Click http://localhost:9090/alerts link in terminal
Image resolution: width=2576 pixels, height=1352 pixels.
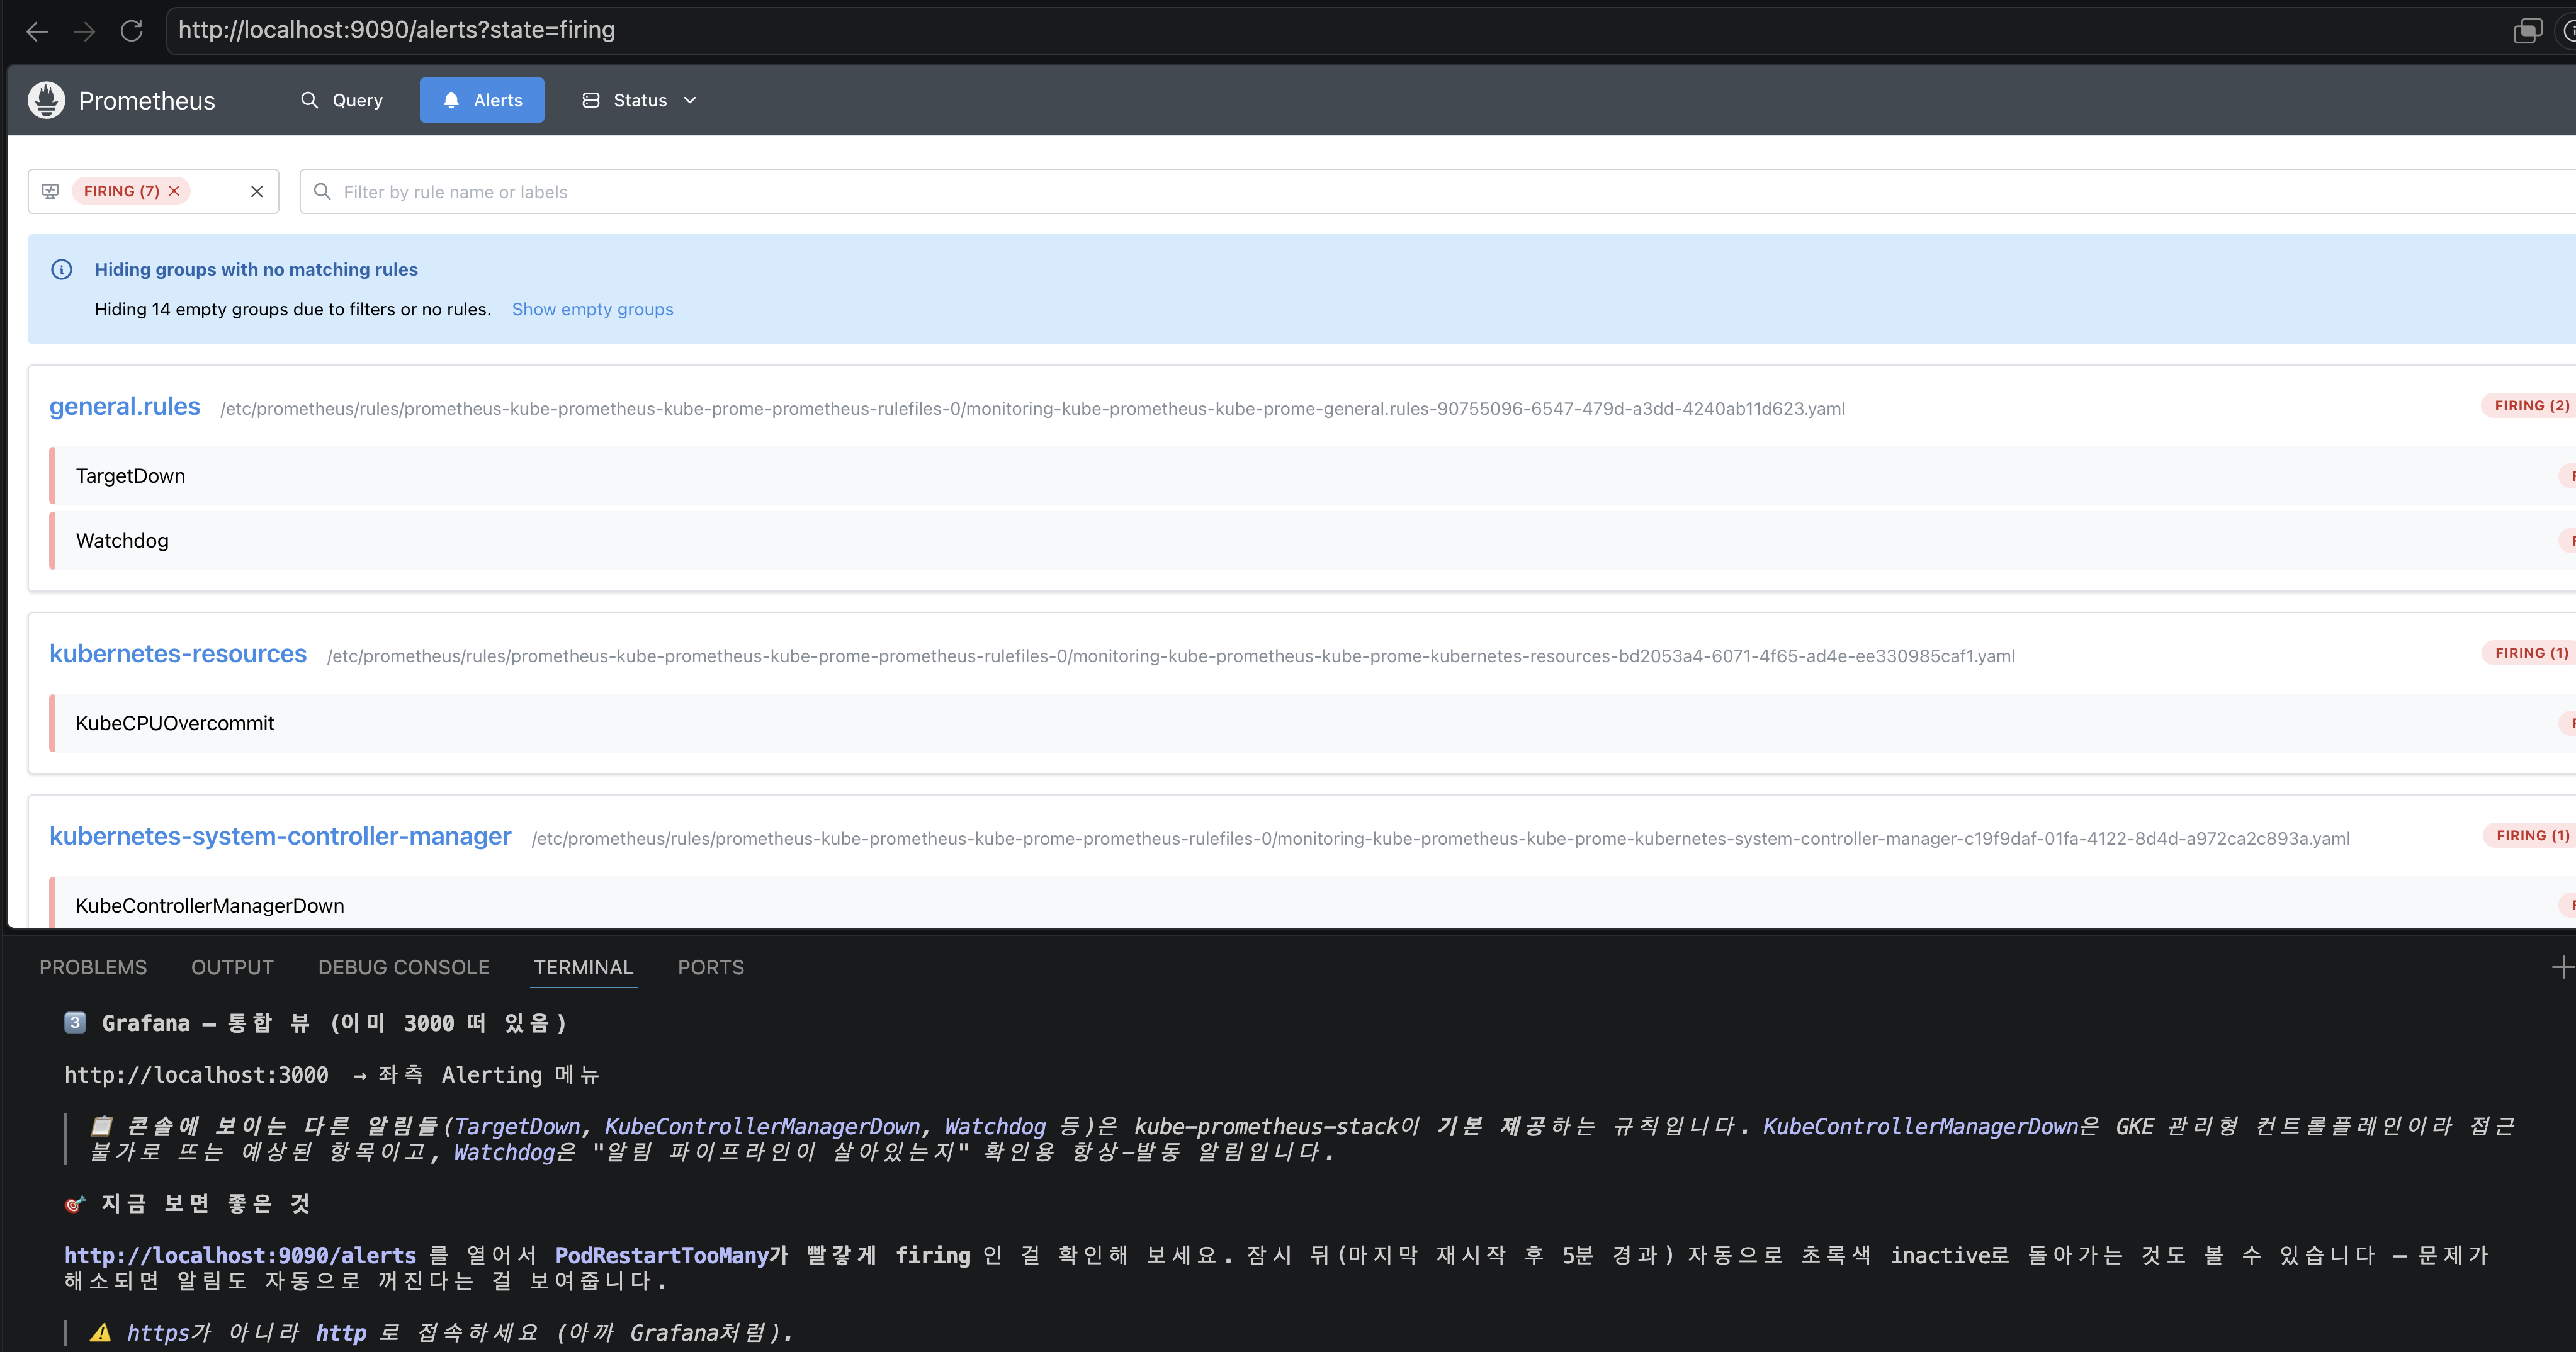click(x=240, y=1255)
